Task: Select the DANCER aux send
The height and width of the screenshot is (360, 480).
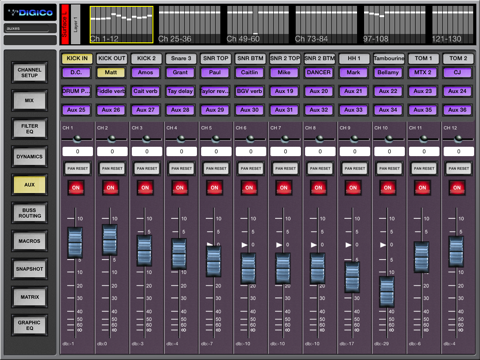Action: pos(319,72)
